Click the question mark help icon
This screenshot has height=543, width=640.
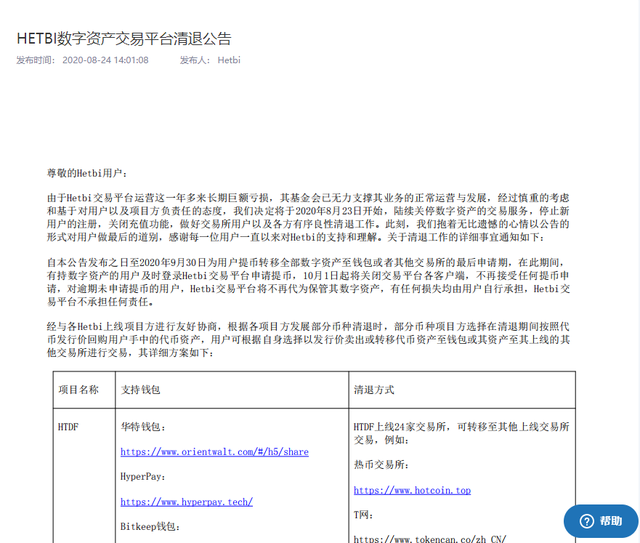tap(583, 522)
